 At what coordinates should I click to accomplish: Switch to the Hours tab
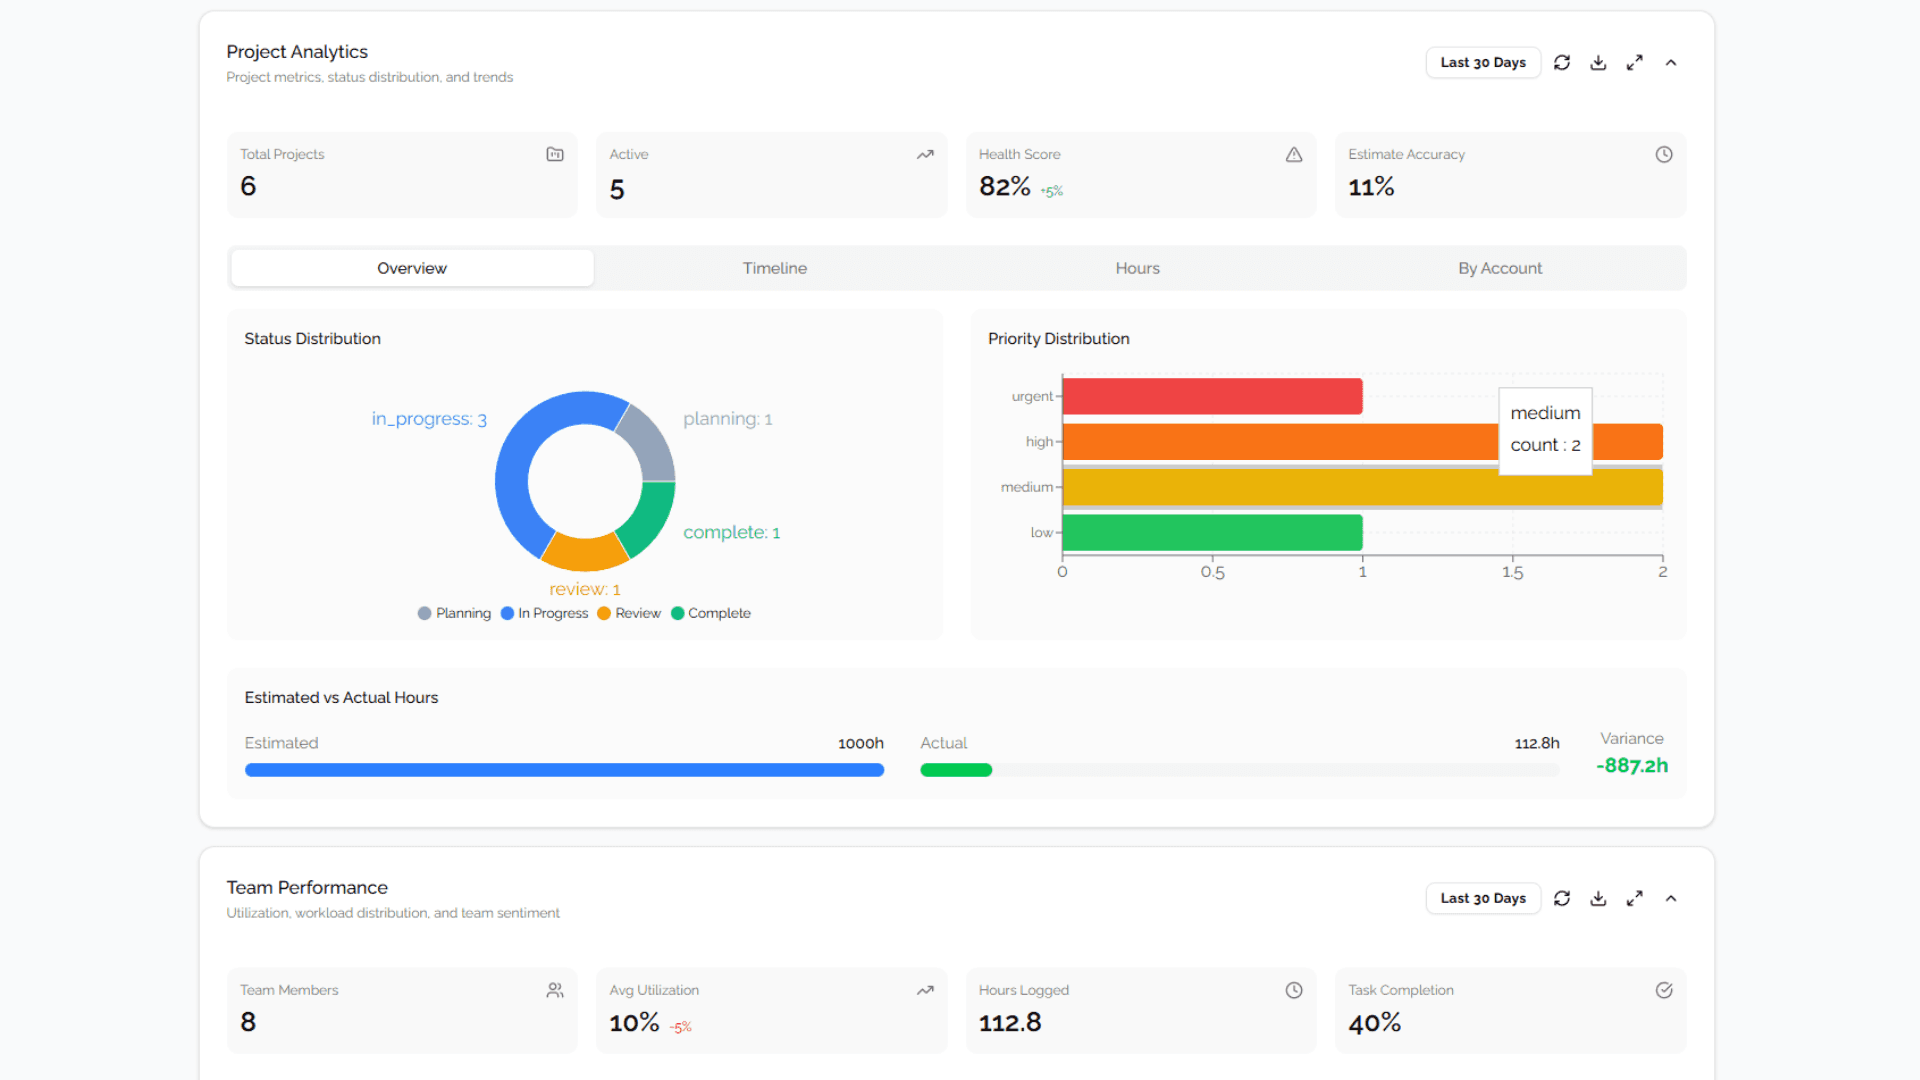pyautogui.click(x=1138, y=268)
